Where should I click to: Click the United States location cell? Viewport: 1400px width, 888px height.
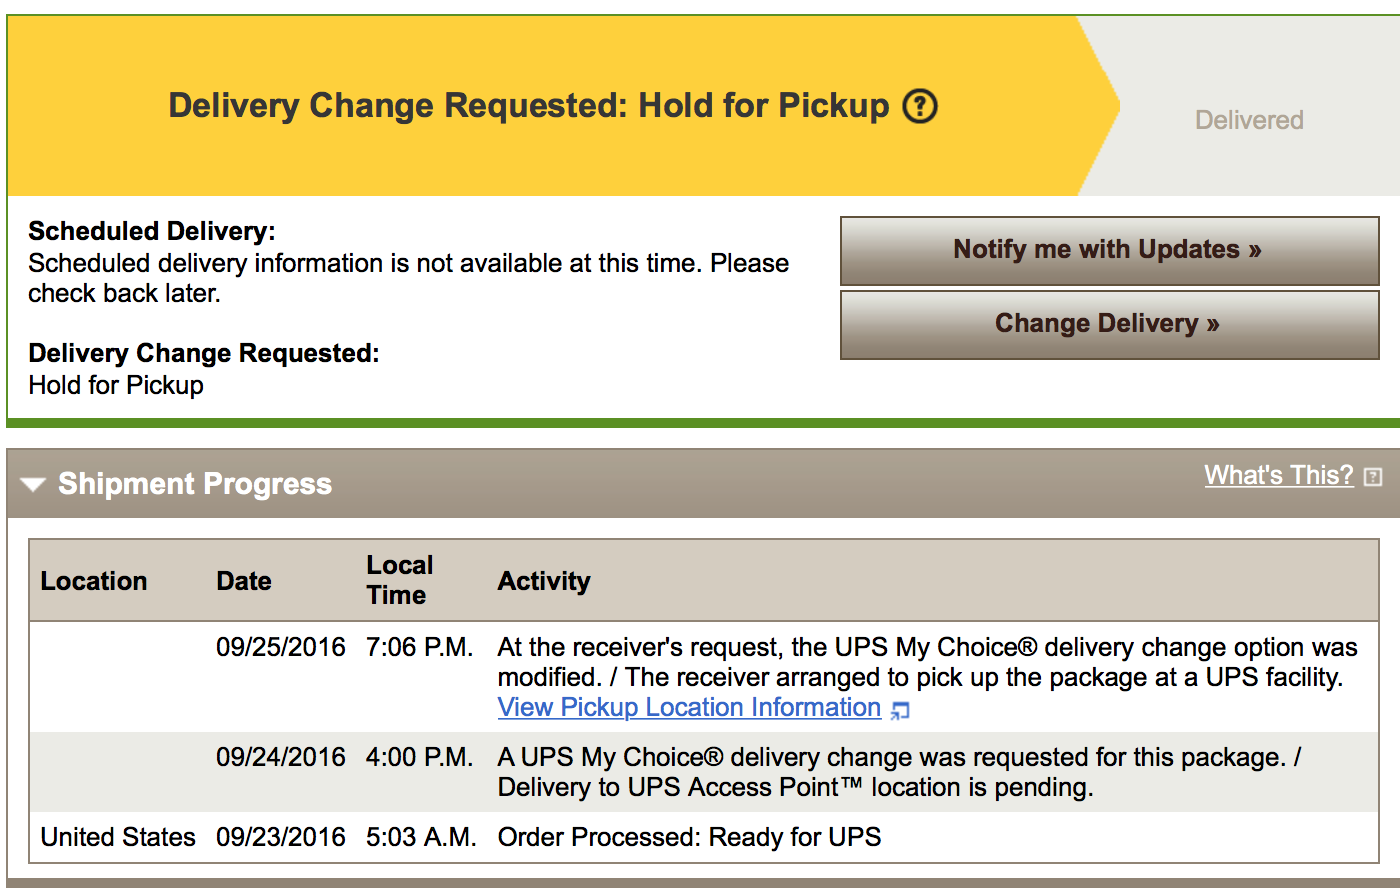coord(118,837)
